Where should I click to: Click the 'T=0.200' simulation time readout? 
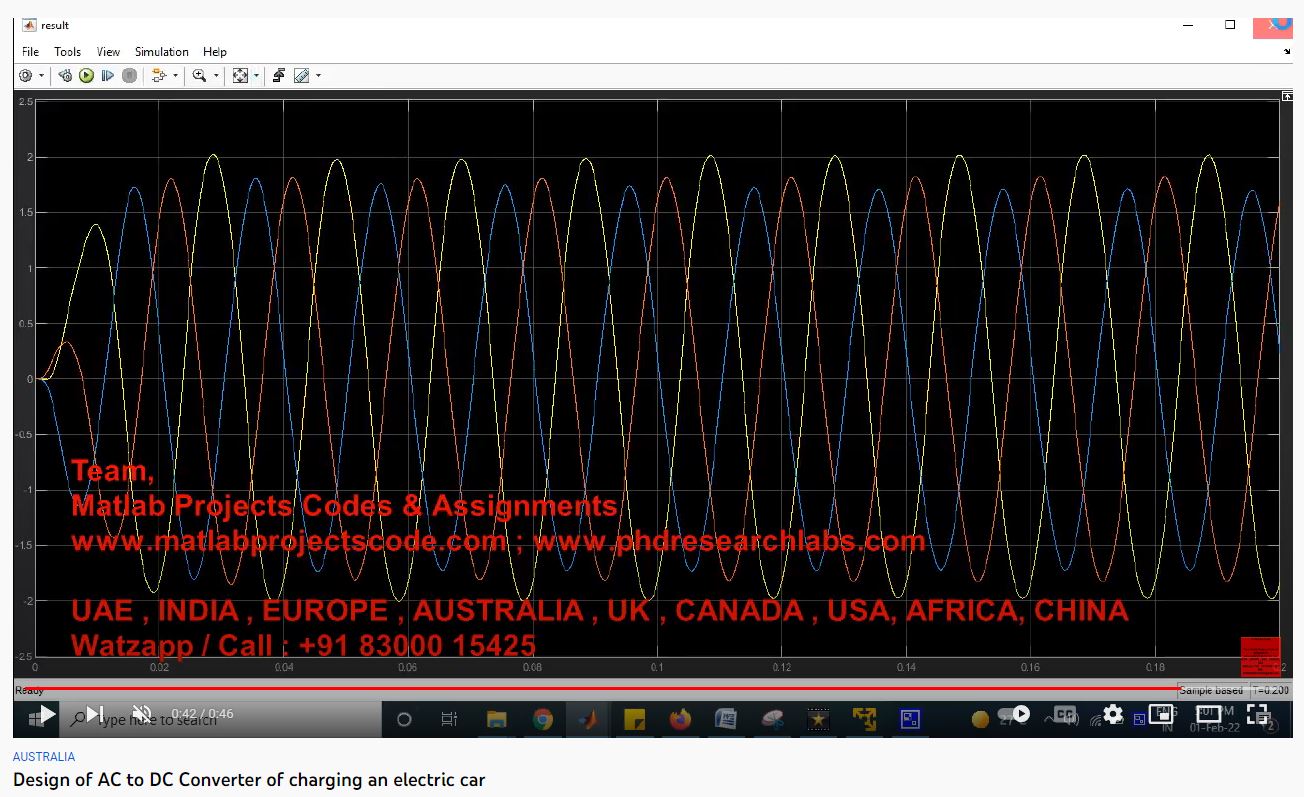click(1271, 690)
